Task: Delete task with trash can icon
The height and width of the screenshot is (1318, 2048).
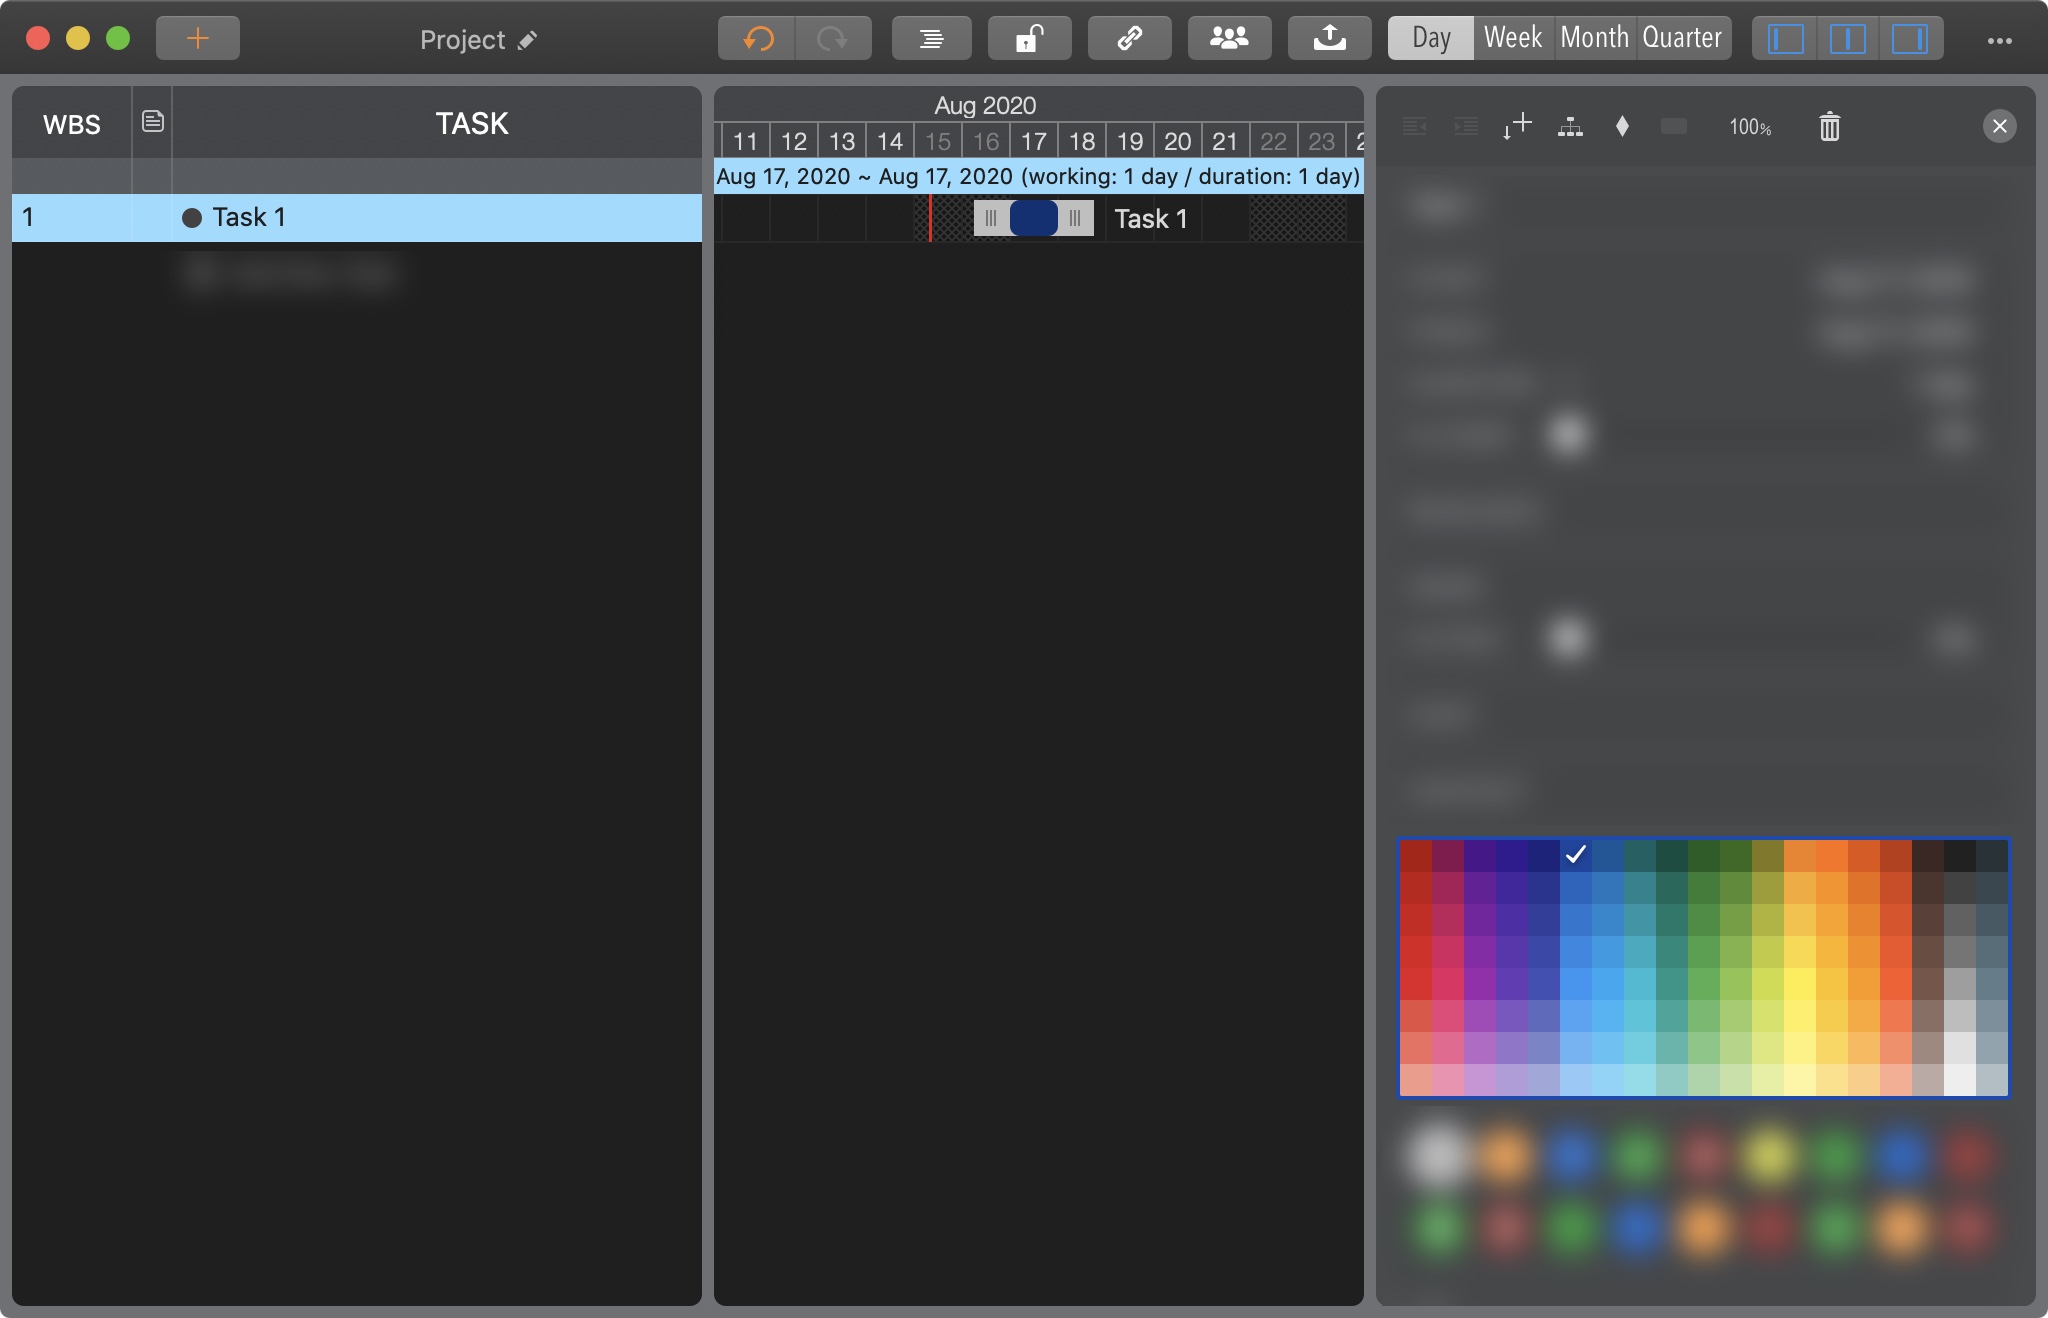Action: coord(1829,127)
